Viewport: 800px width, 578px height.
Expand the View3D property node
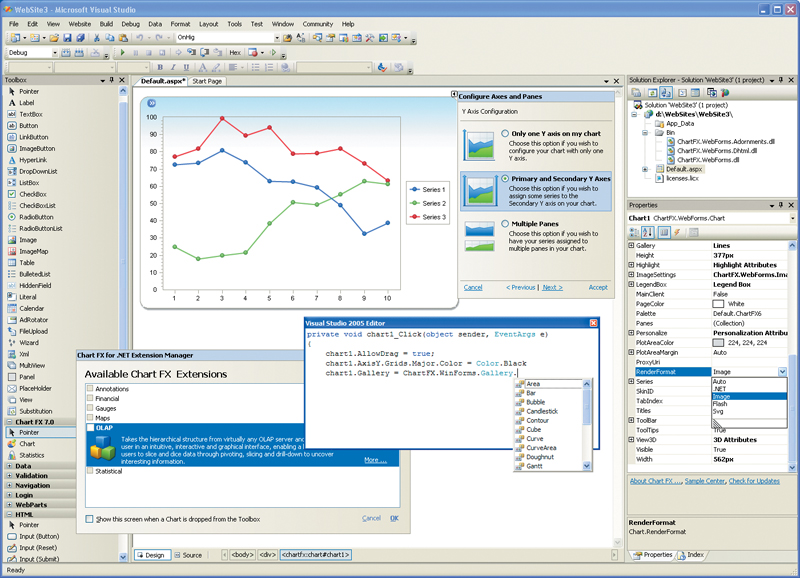click(632, 440)
